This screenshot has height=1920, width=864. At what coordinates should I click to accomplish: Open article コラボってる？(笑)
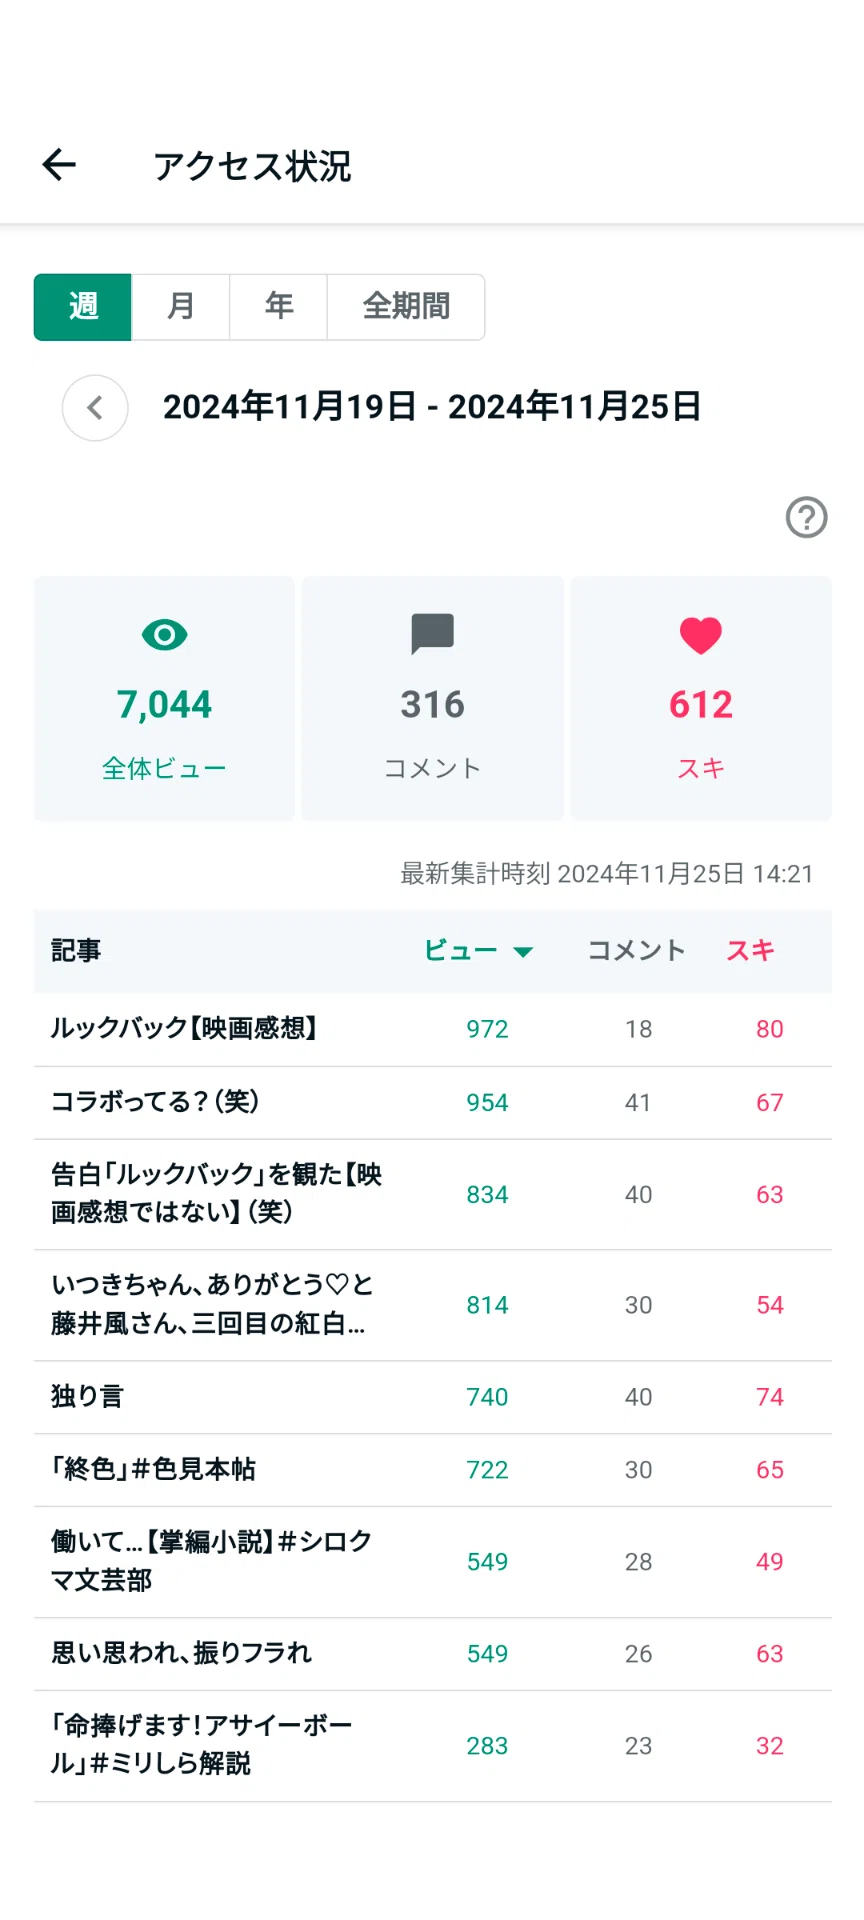(x=433, y=1103)
